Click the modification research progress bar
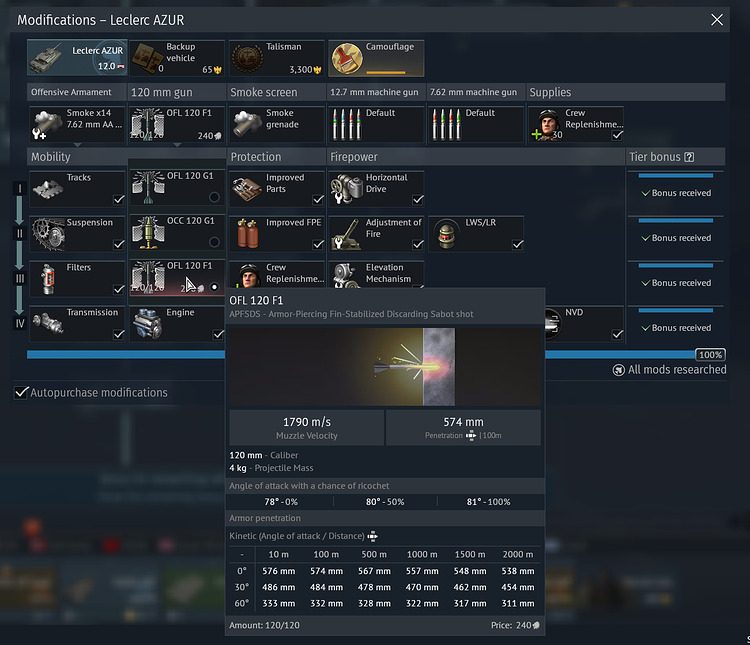 pos(360,354)
